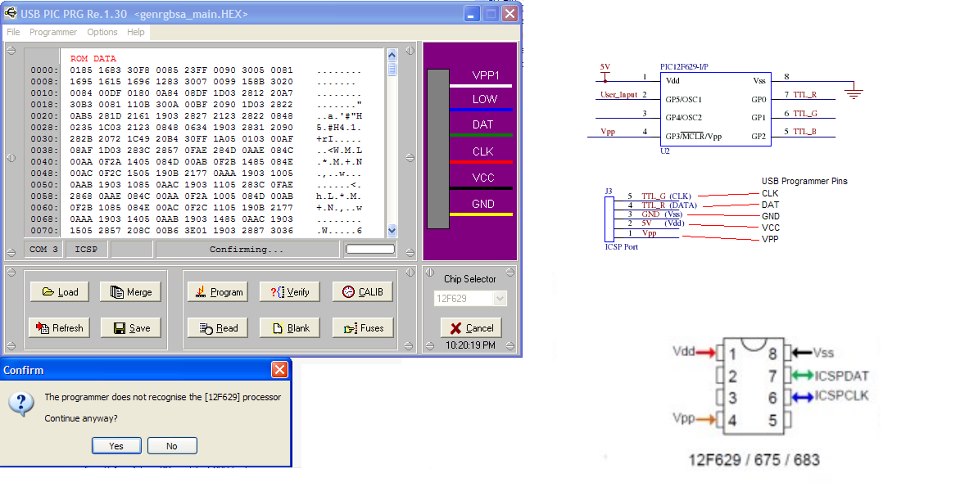Click the Fuses button

tap(362, 328)
